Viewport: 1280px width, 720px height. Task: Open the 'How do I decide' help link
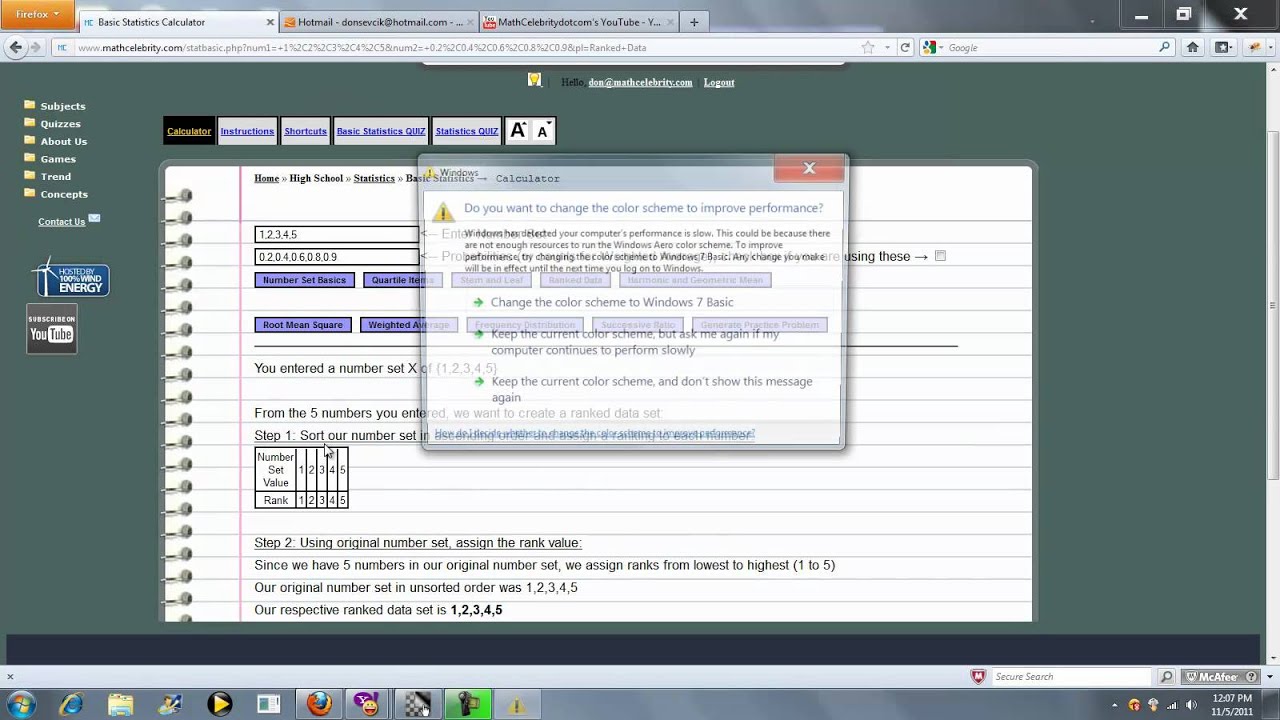pos(595,434)
